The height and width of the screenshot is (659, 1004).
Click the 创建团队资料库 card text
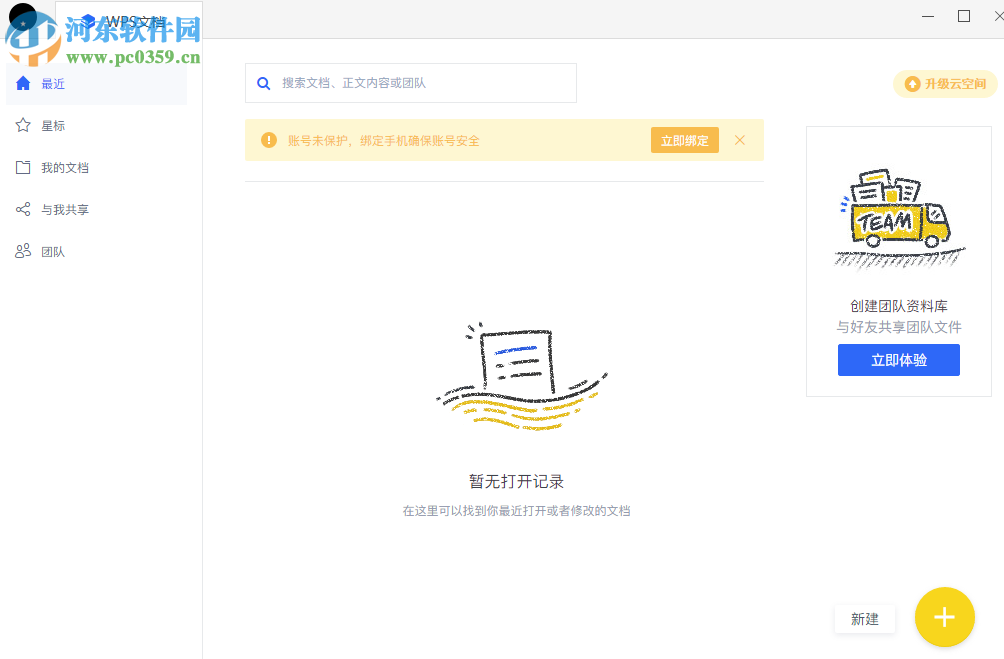(x=897, y=306)
